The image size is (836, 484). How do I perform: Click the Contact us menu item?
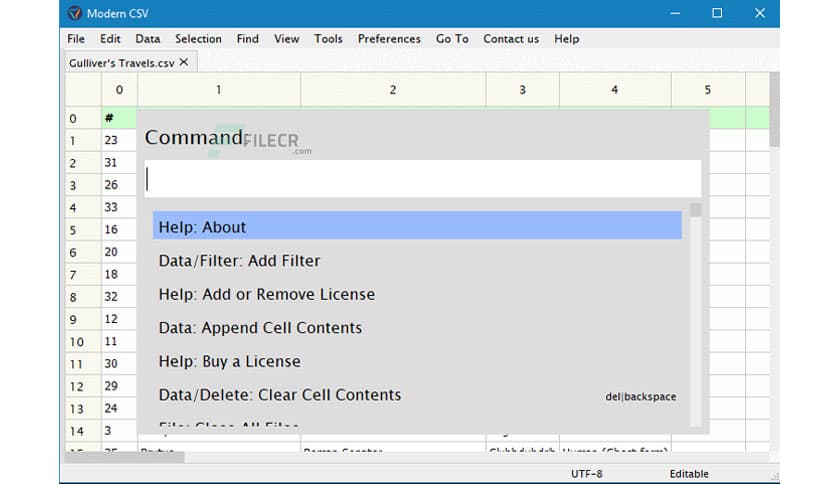510,39
